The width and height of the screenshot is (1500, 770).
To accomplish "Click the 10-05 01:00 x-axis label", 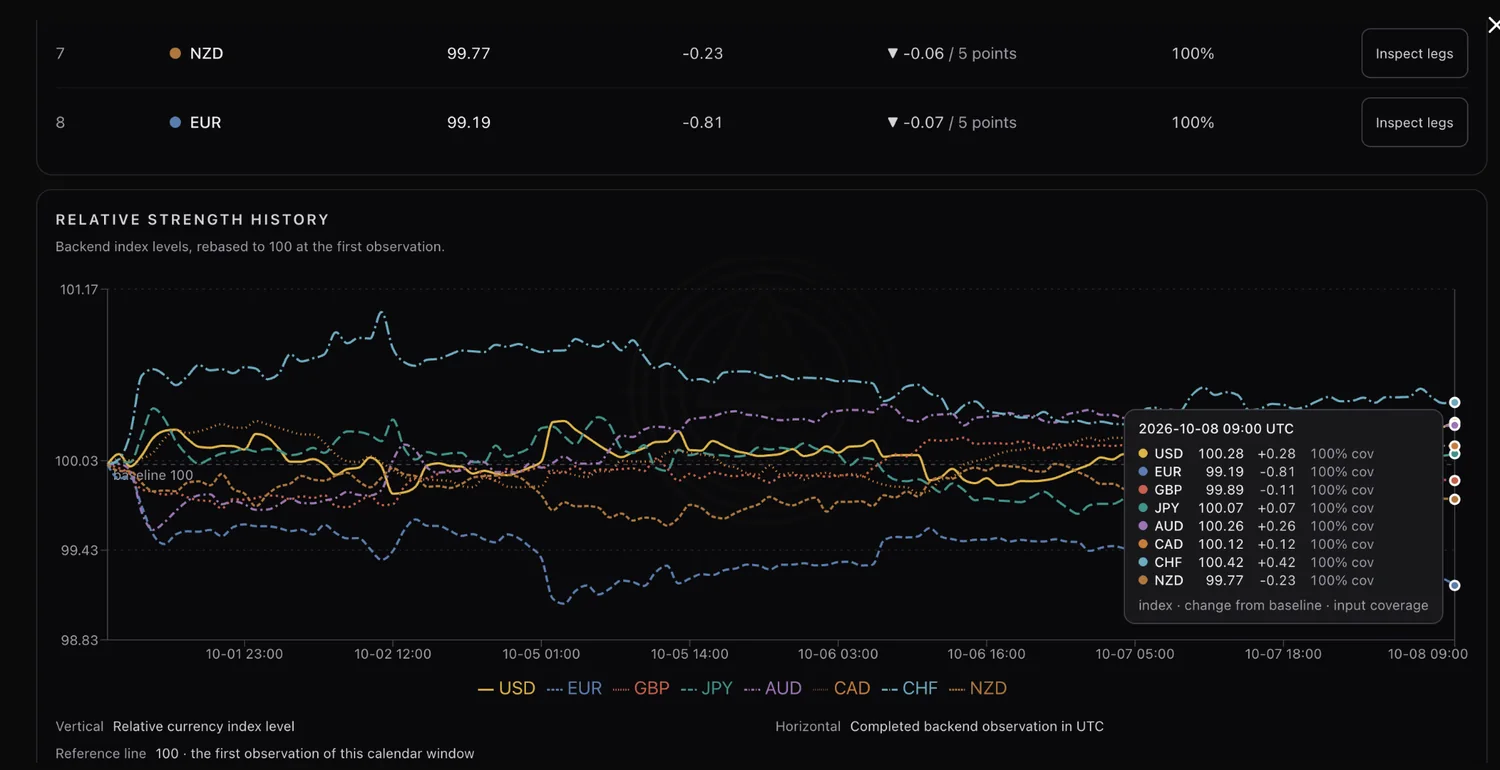I will tap(541, 654).
